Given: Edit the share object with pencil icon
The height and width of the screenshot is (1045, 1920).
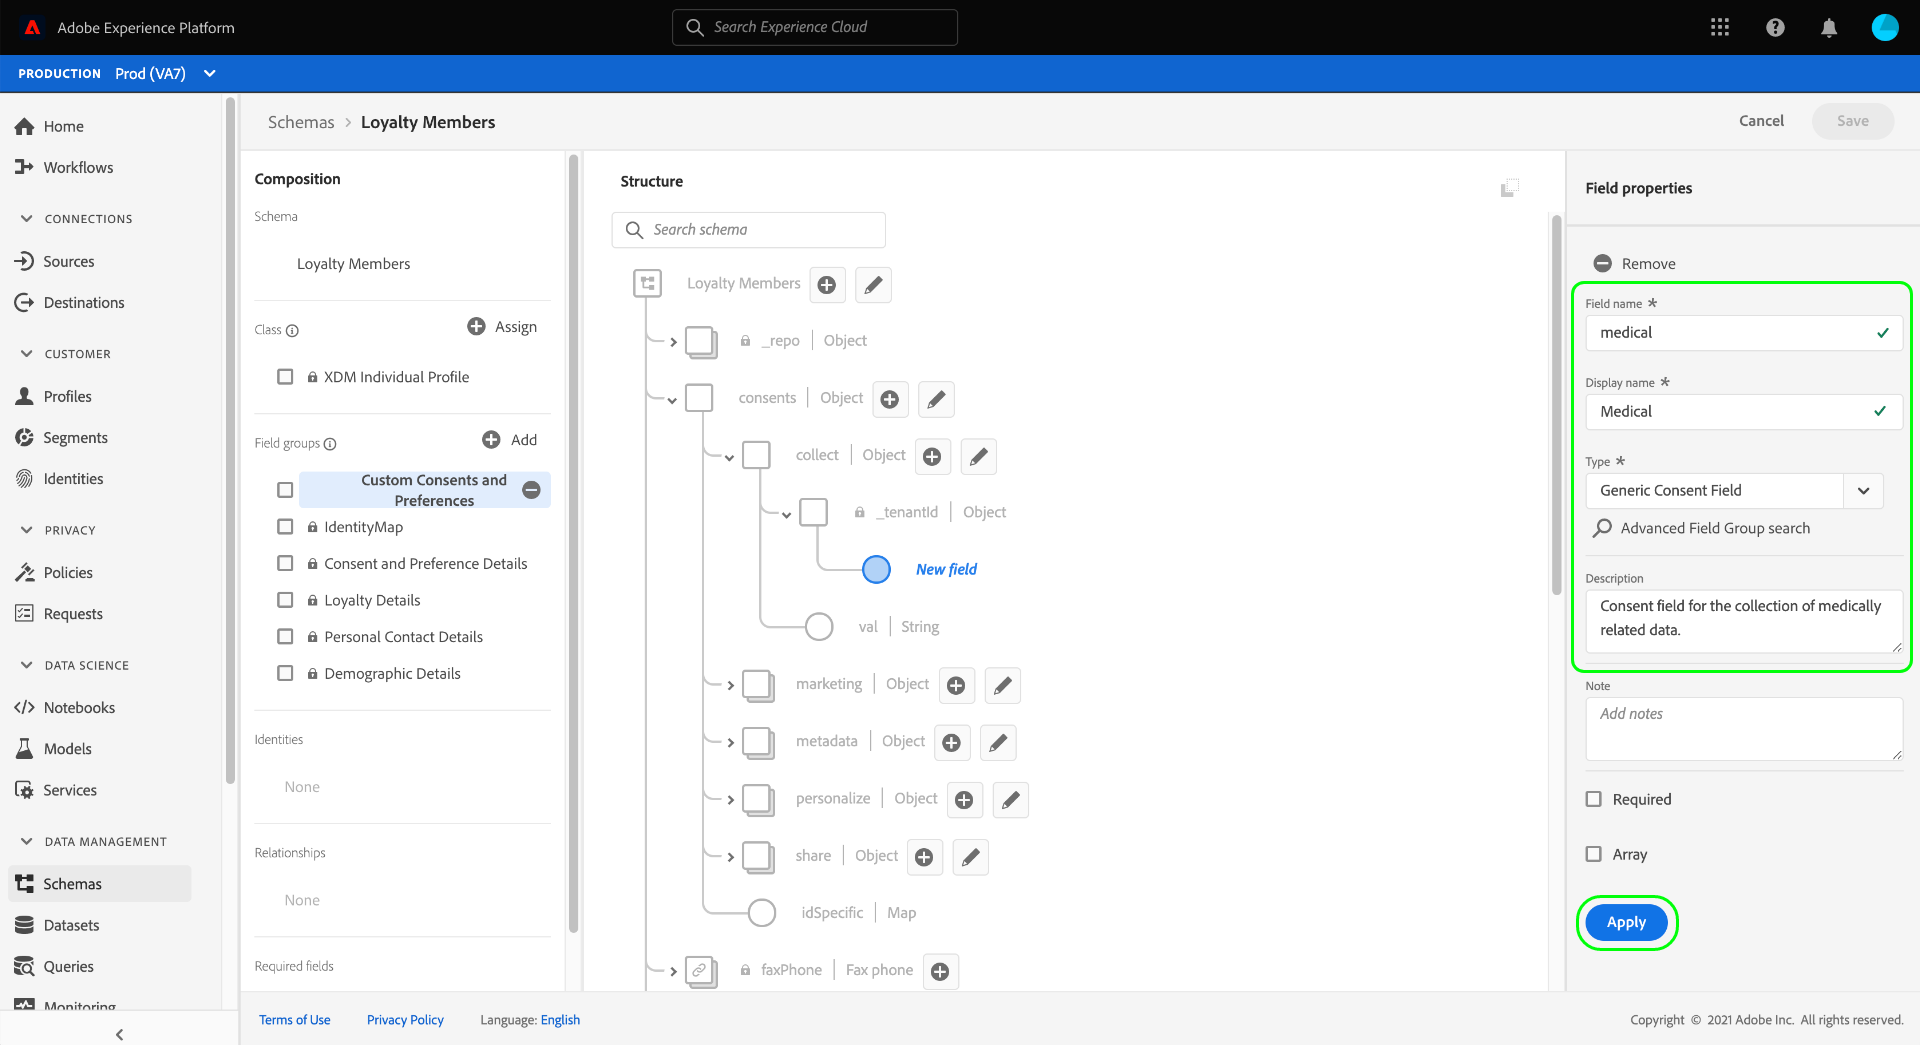Looking at the screenshot, I should (x=971, y=857).
